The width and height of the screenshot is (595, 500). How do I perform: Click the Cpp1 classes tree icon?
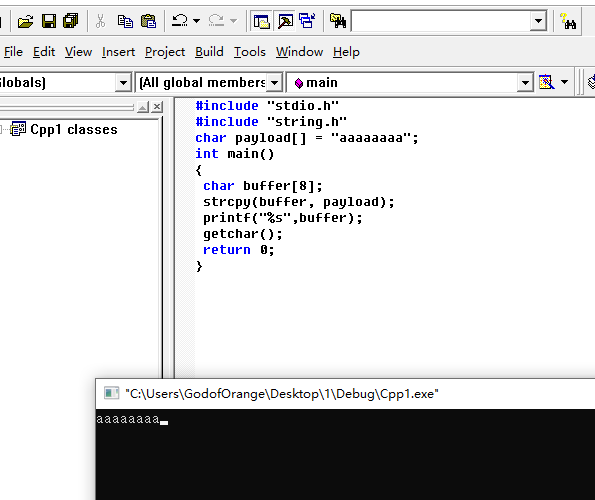(x=18, y=129)
